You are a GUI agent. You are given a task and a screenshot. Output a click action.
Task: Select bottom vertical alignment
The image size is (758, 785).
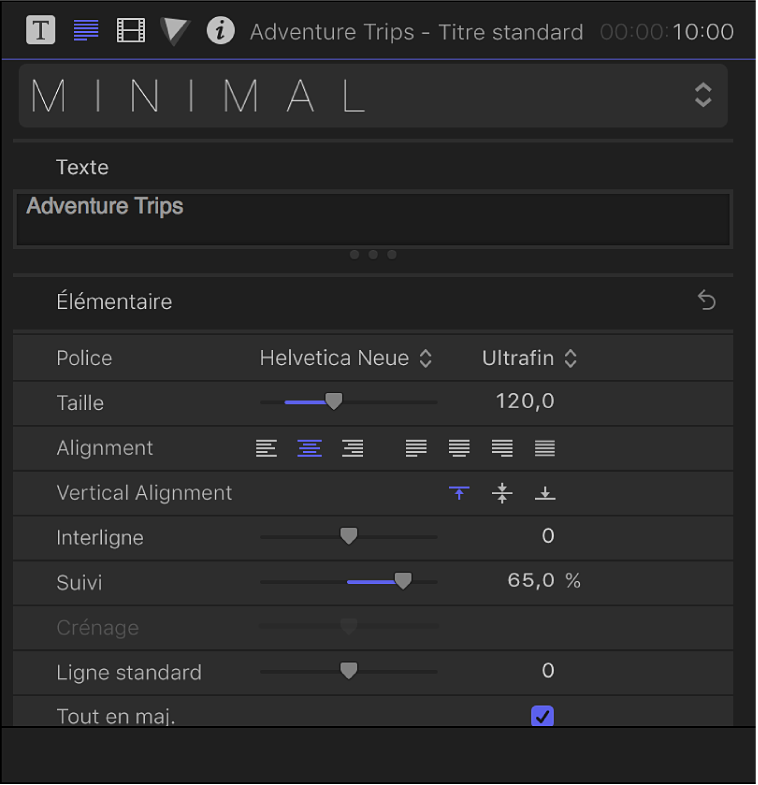(545, 493)
